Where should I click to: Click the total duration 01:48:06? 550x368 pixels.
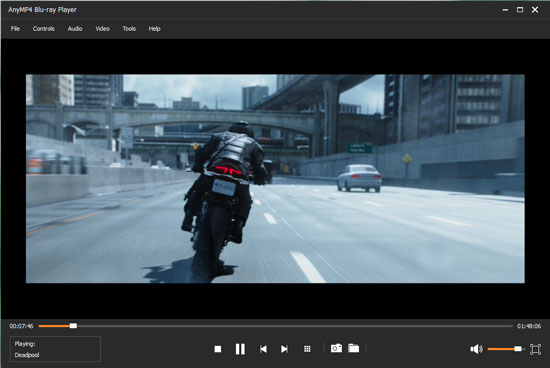(529, 326)
